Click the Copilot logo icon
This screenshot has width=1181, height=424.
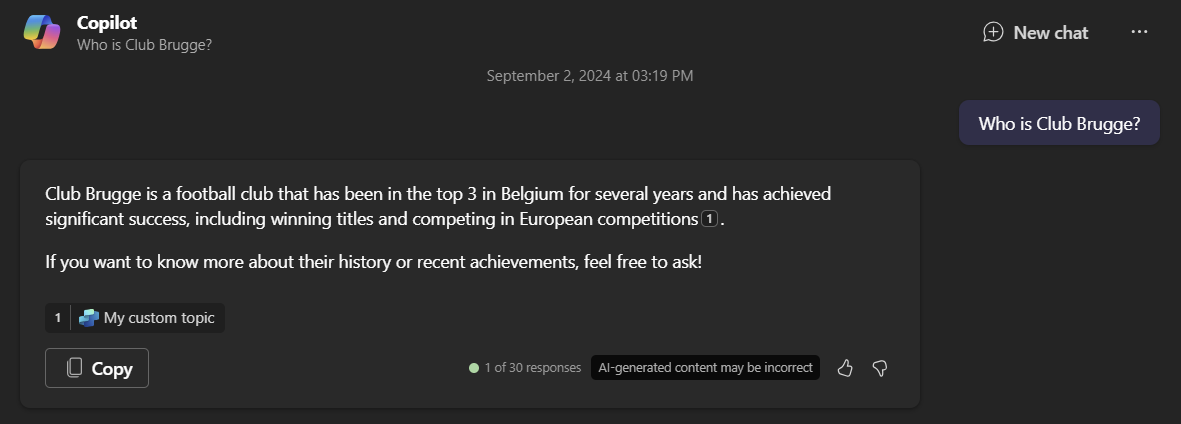click(42, 32)
